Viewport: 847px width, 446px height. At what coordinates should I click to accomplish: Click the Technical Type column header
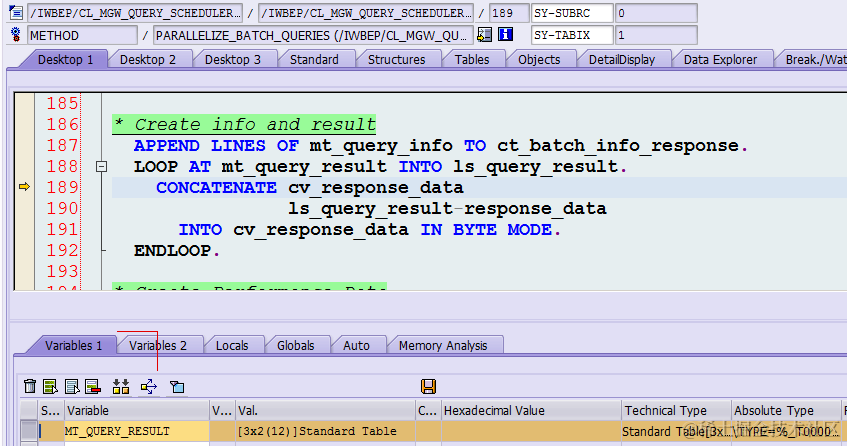point(676,410)
